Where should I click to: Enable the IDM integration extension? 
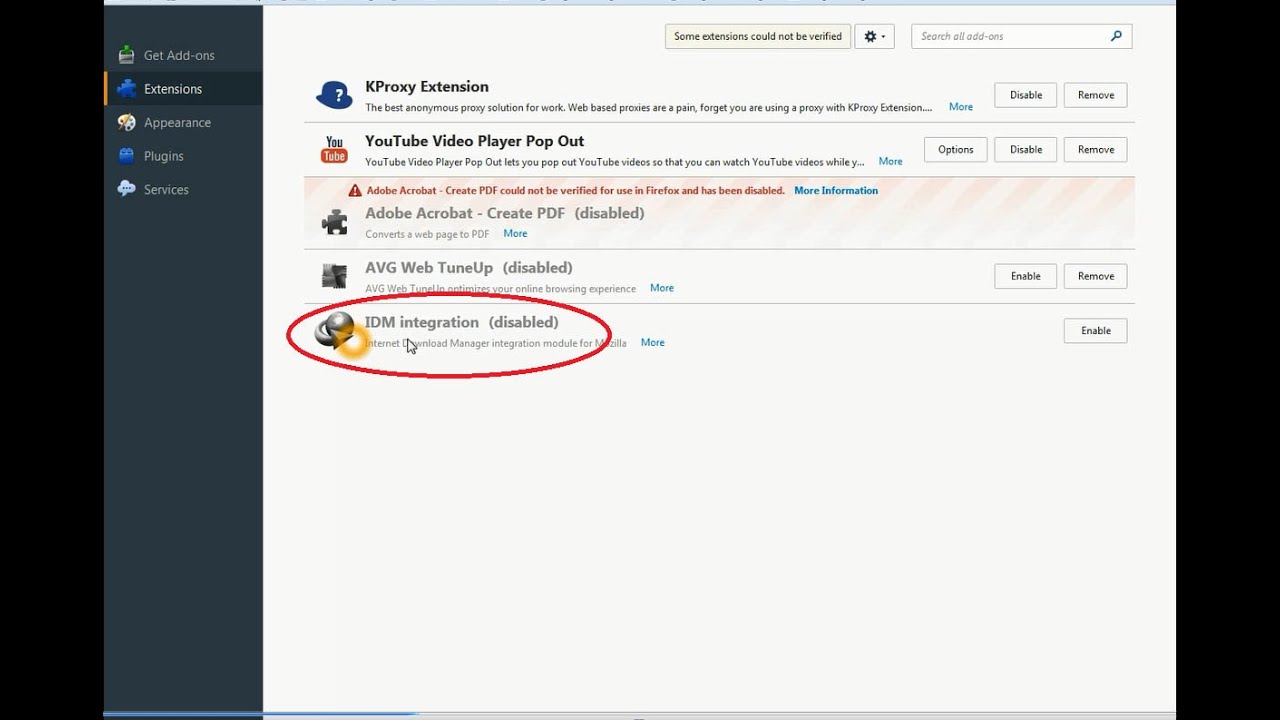pyautogui.click(x=1095, y=330)
